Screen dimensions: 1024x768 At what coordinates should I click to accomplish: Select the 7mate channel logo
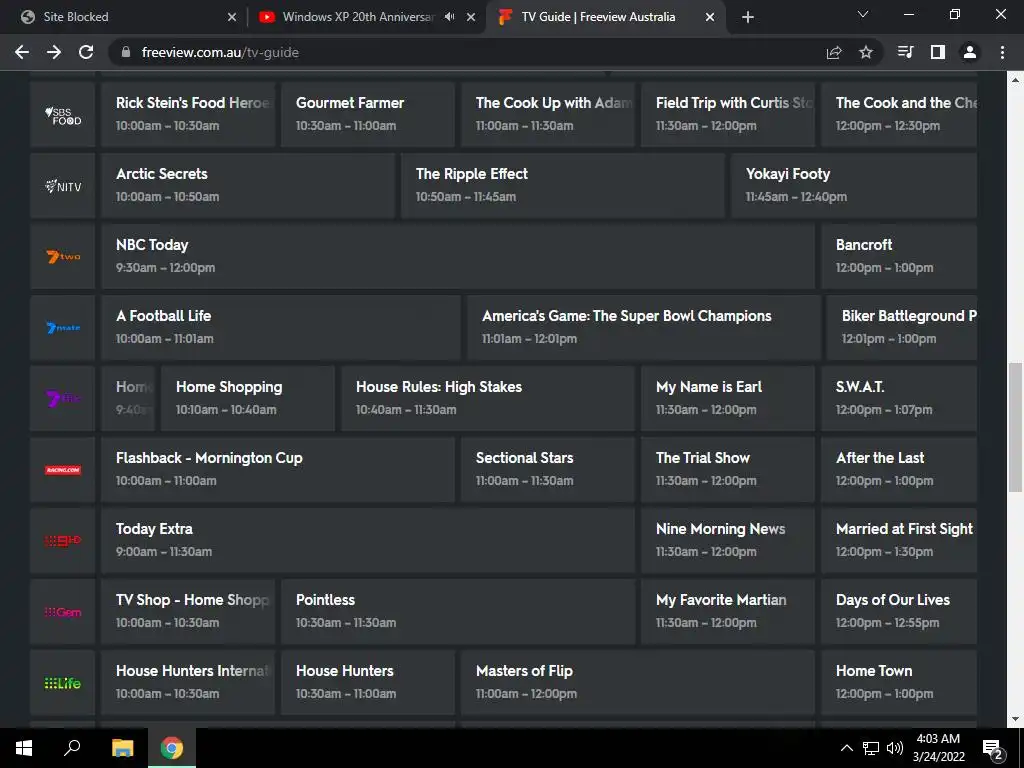coord(63,328)
